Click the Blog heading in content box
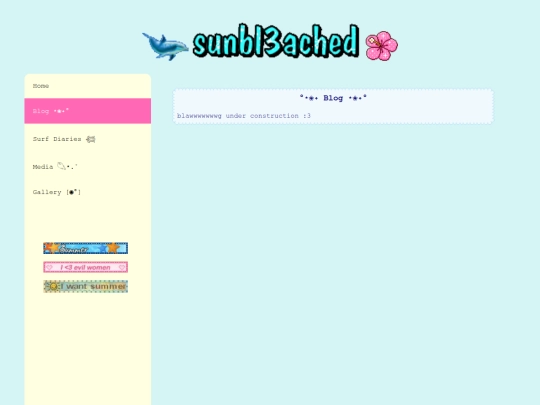Image resolution: width=540 pixels, height=405 pixels. pos(333,98)
